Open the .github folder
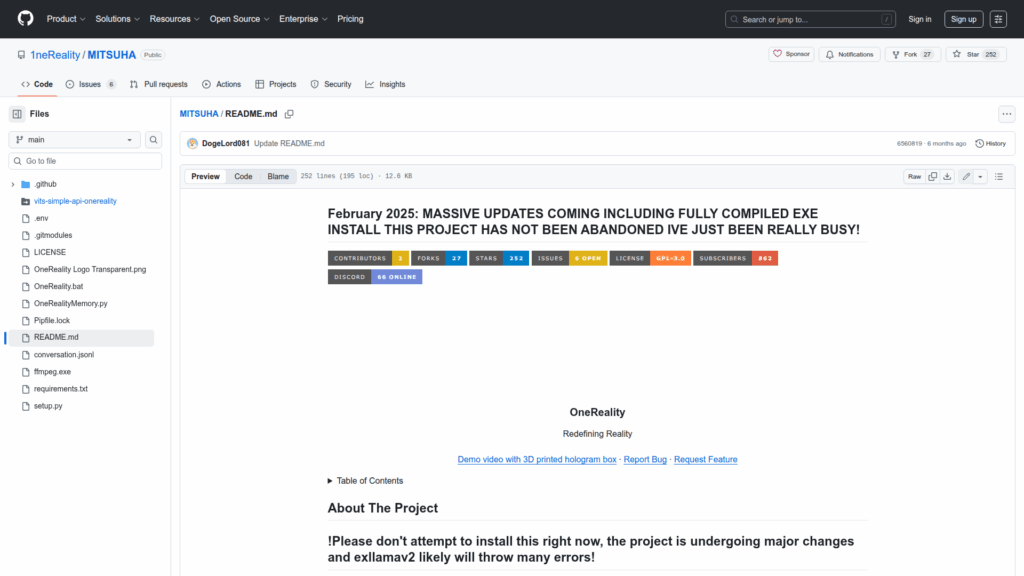The image size is (1024, 576). click(45, 184)
